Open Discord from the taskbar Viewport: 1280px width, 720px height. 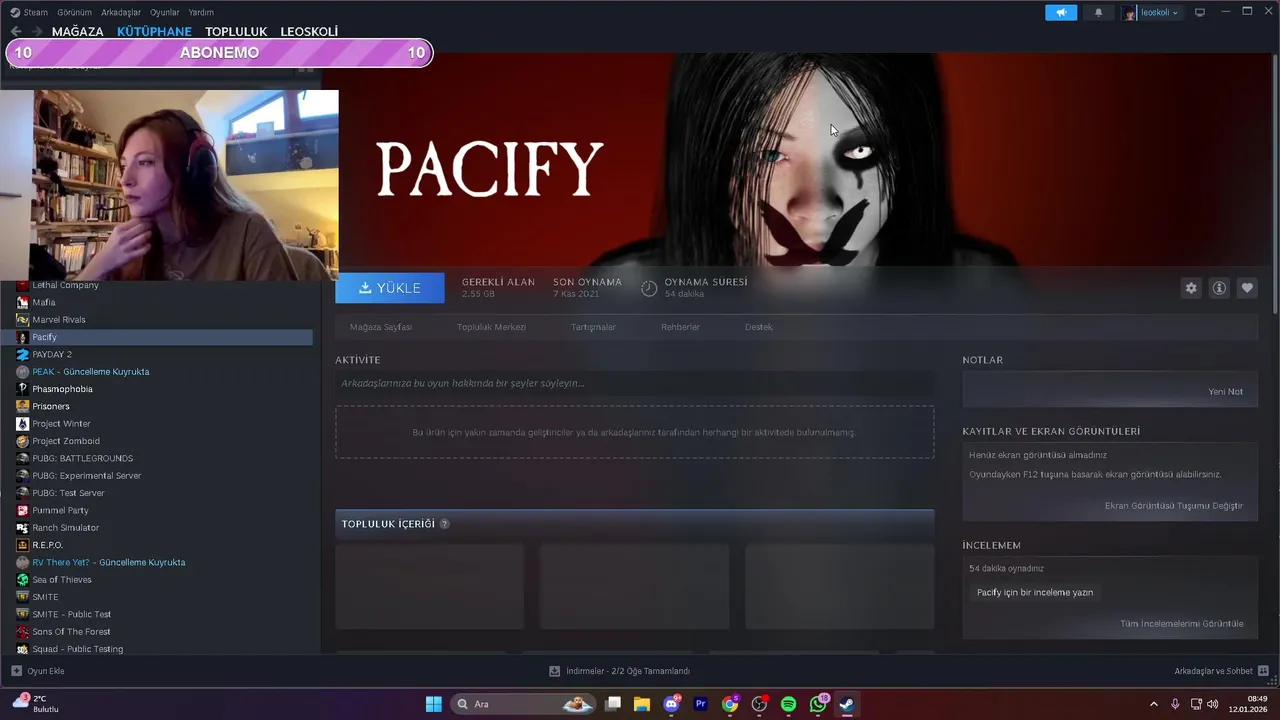point(672,704)
